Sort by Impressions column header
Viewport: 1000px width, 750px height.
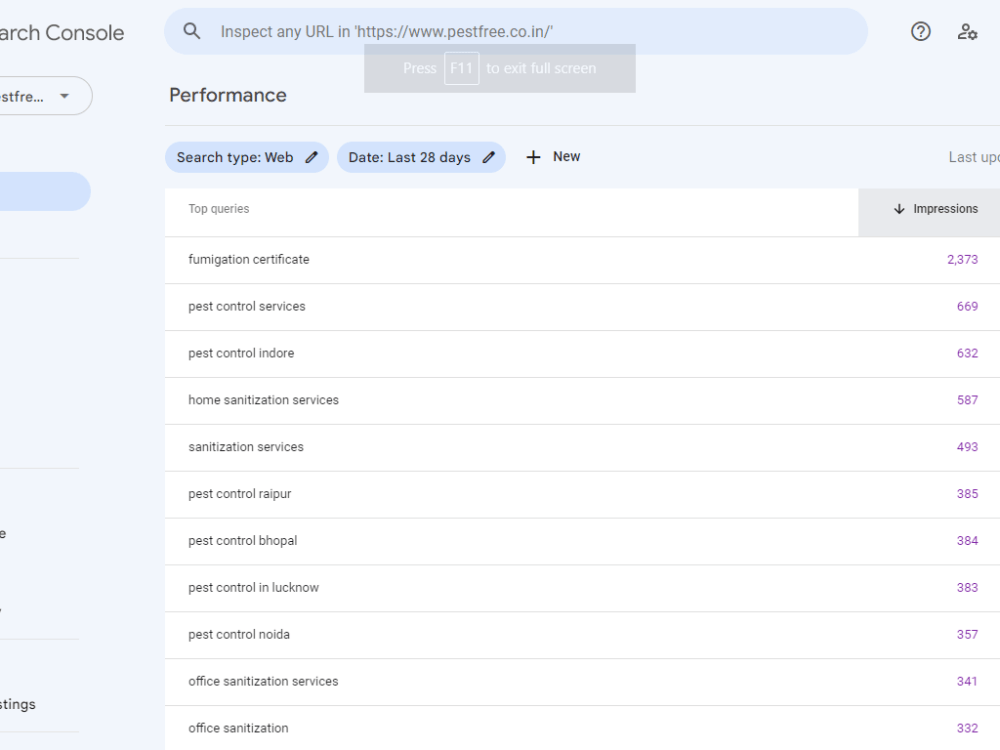tap(935, 209)
